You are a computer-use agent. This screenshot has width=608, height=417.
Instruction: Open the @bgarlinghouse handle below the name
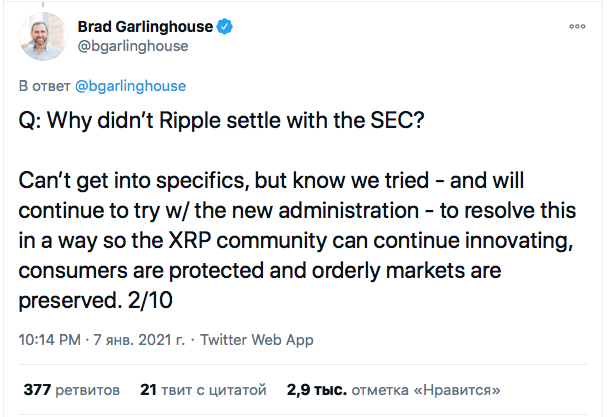[x=134, y=46]
